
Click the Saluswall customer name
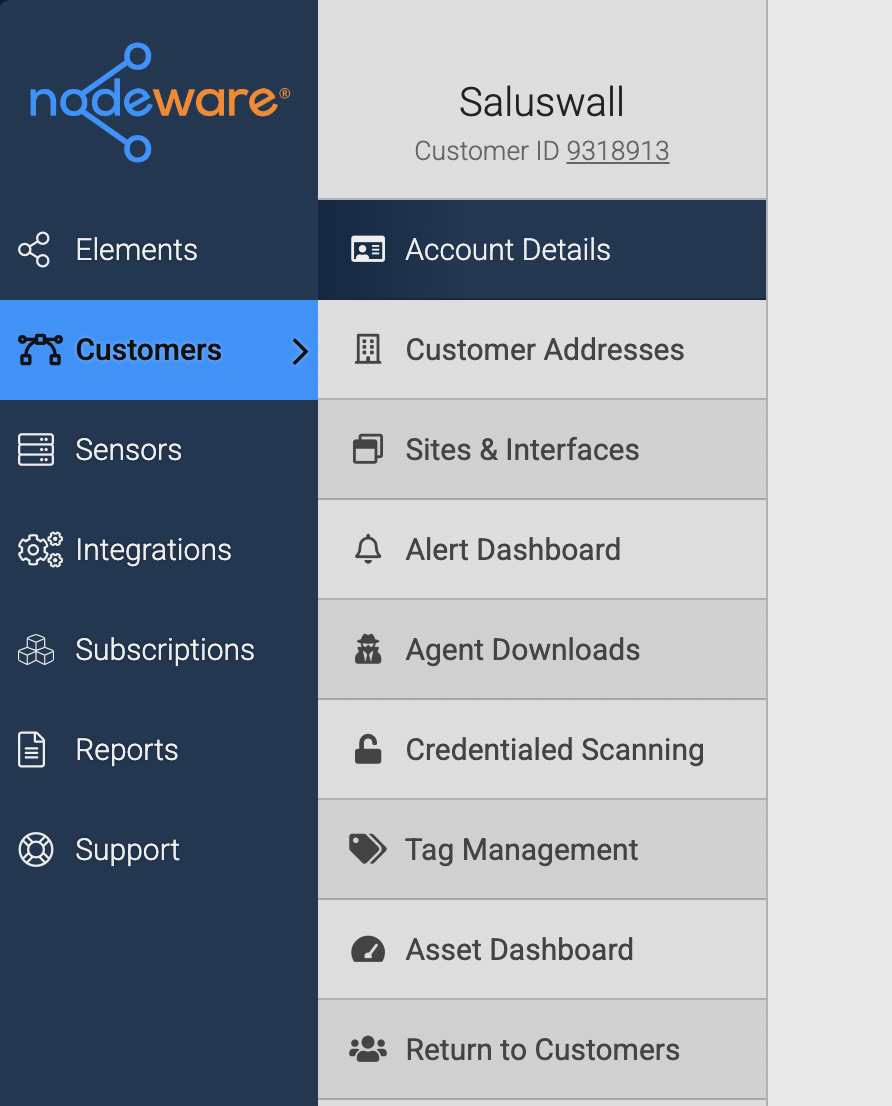point(542,102)
